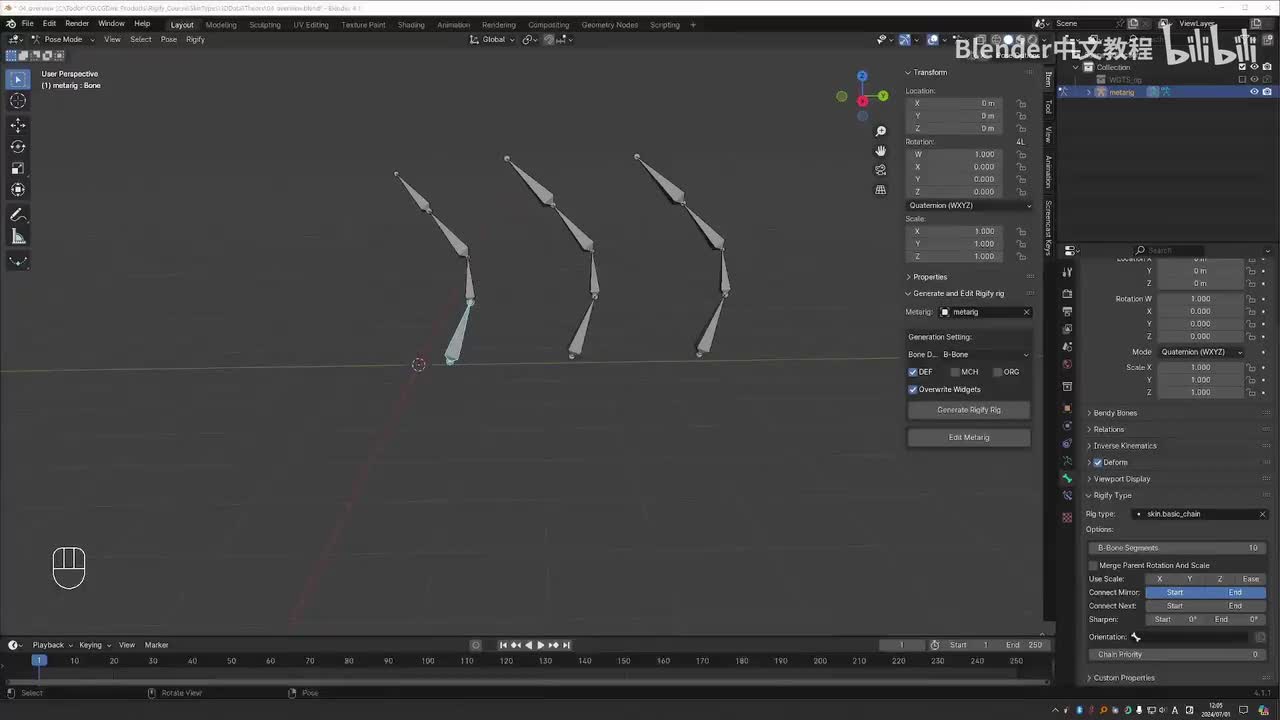This screenshot has height=720, width=1280.
Task: Clear the skin.basic_chain rig type
Action: point(1262,514)
